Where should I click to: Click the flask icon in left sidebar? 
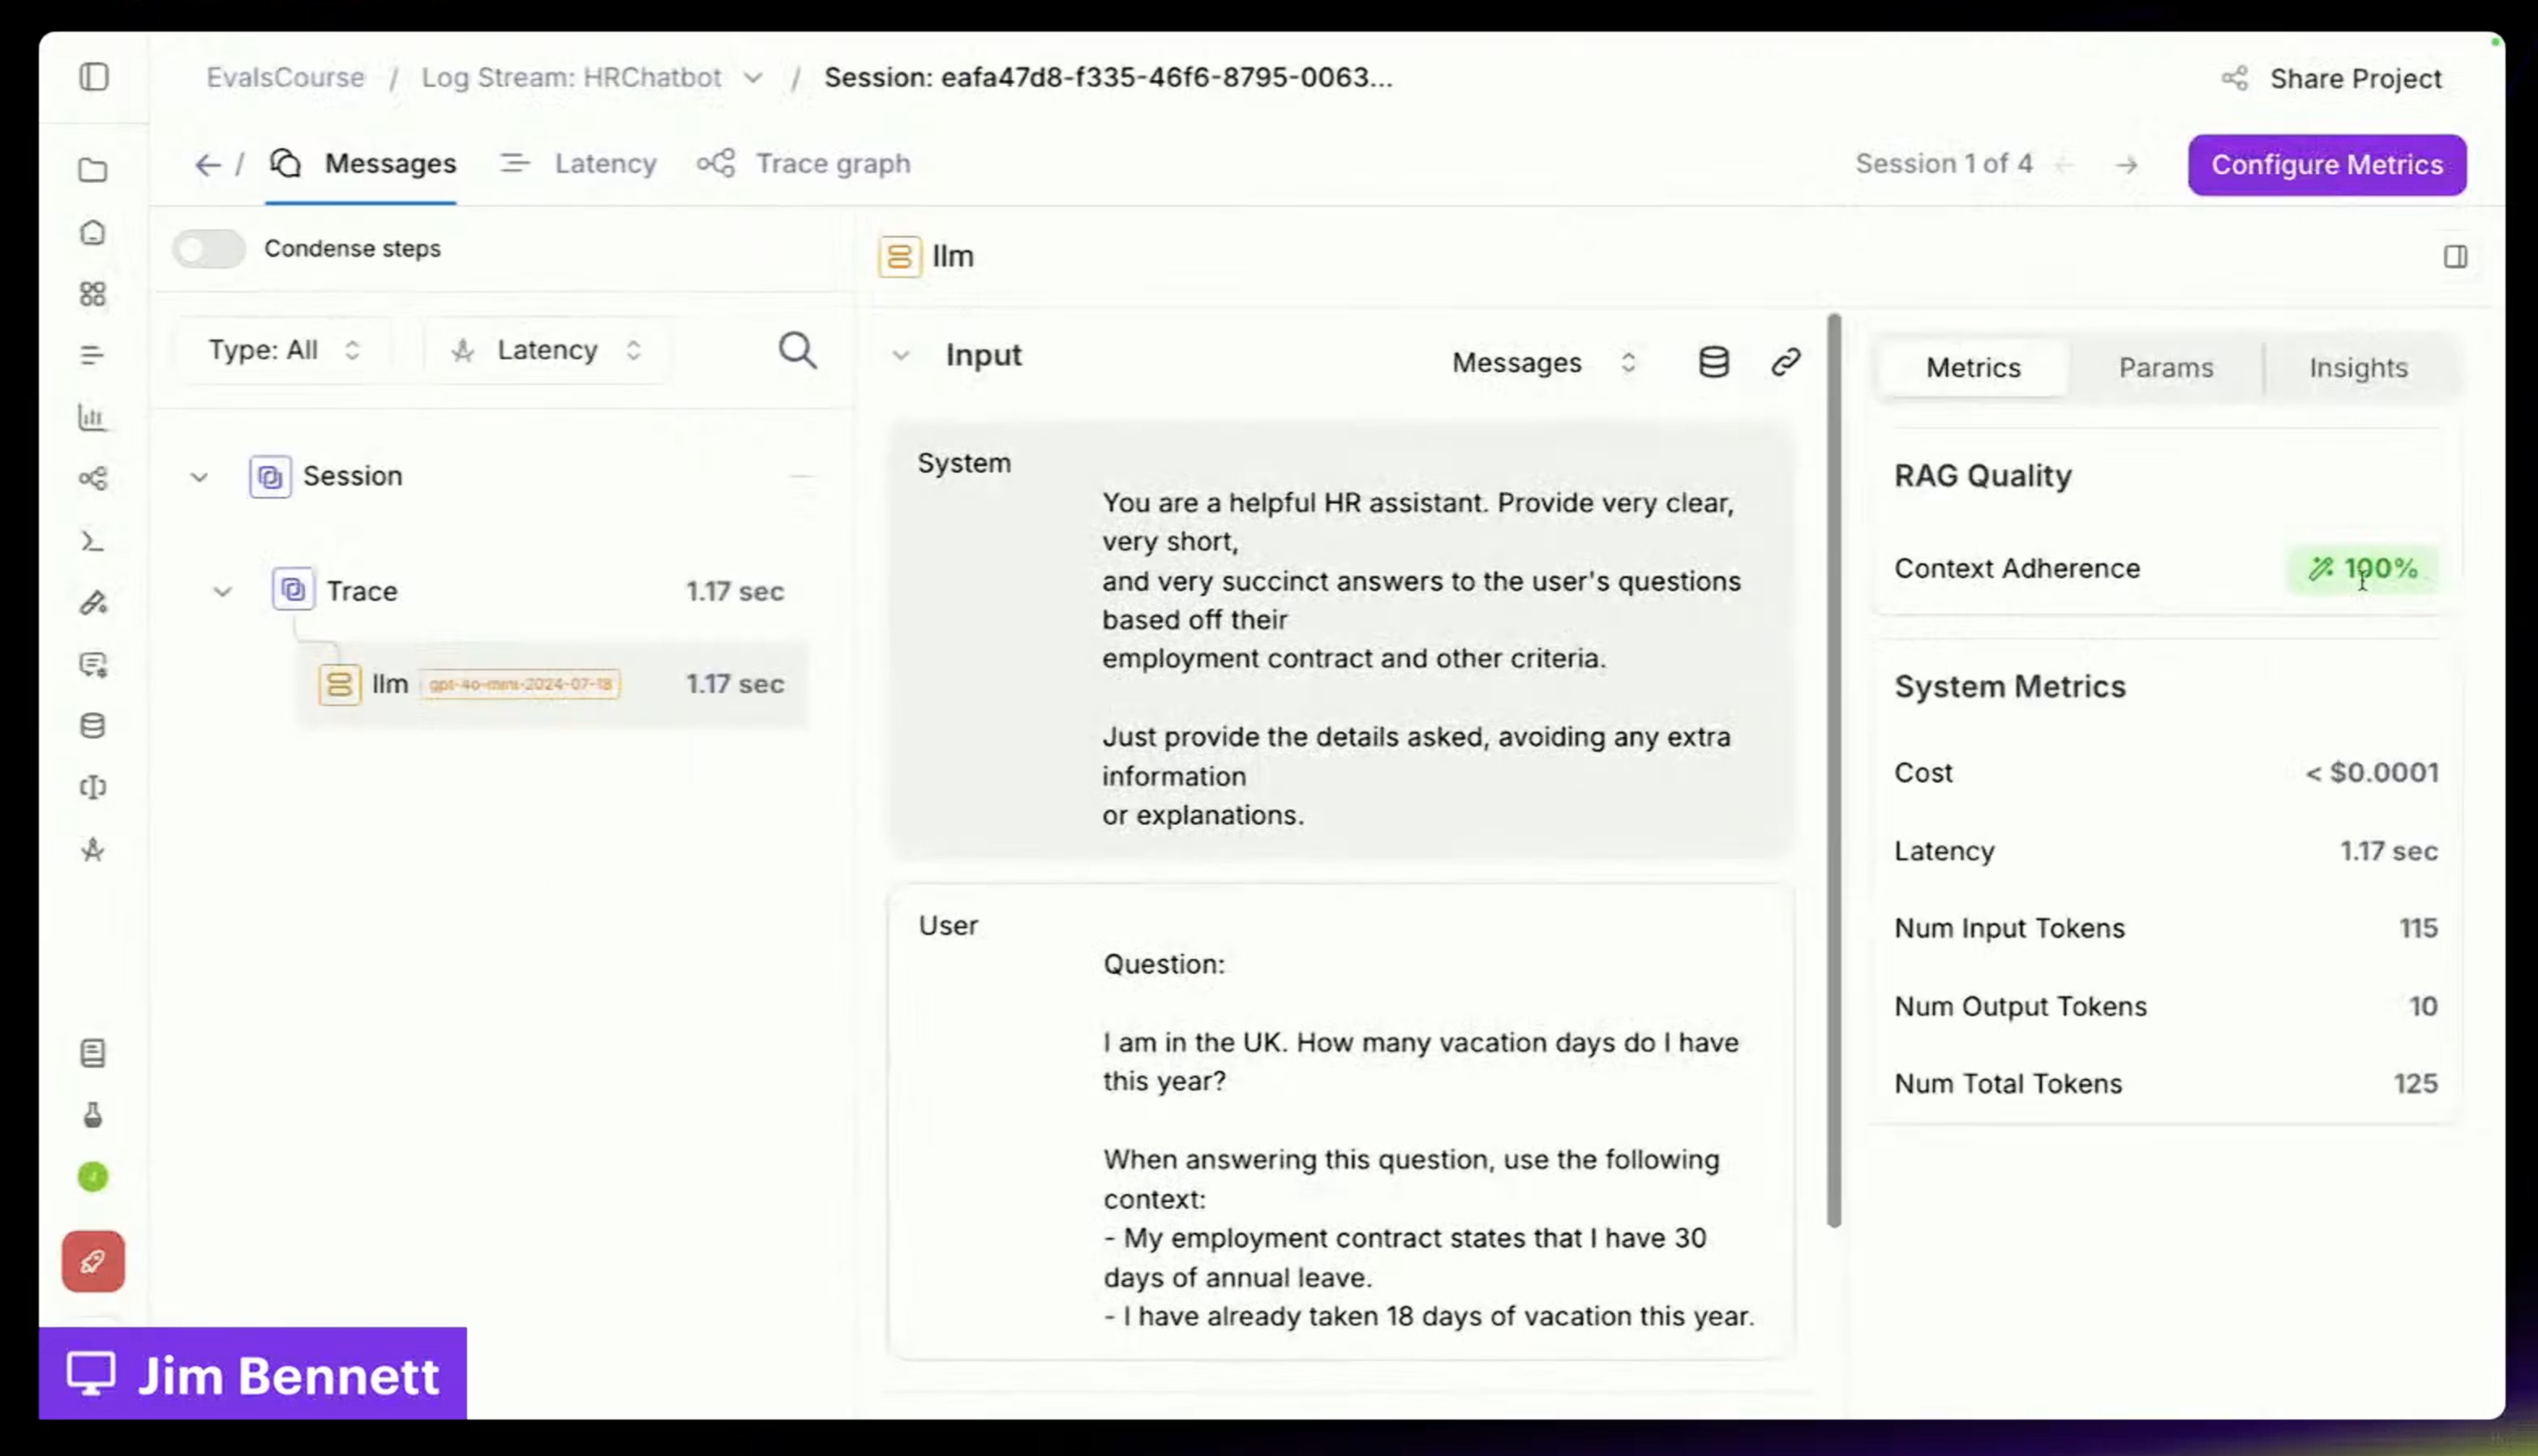[93, 1115]
